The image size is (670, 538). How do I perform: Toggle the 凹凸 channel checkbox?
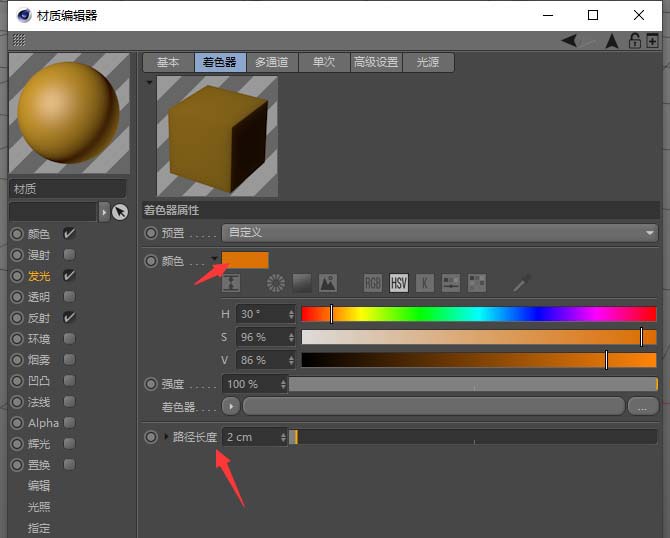(69, 381)
